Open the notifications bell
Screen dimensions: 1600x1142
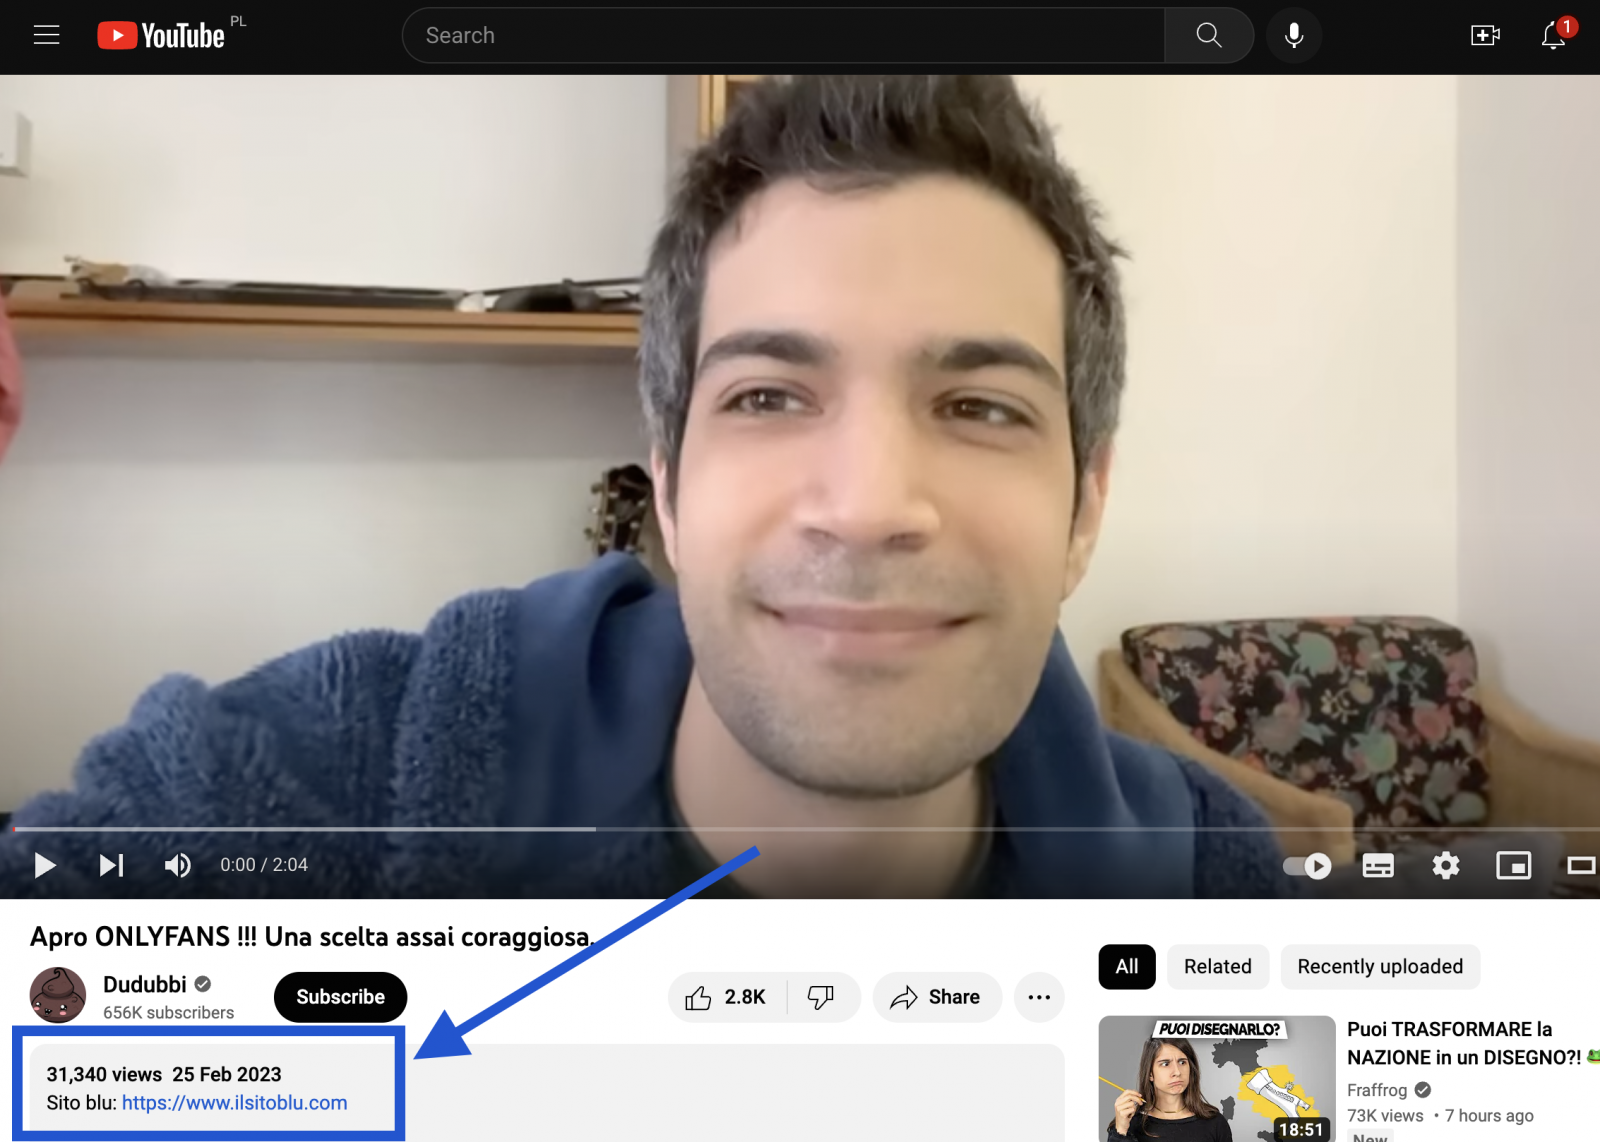[x=1553, y=36]
